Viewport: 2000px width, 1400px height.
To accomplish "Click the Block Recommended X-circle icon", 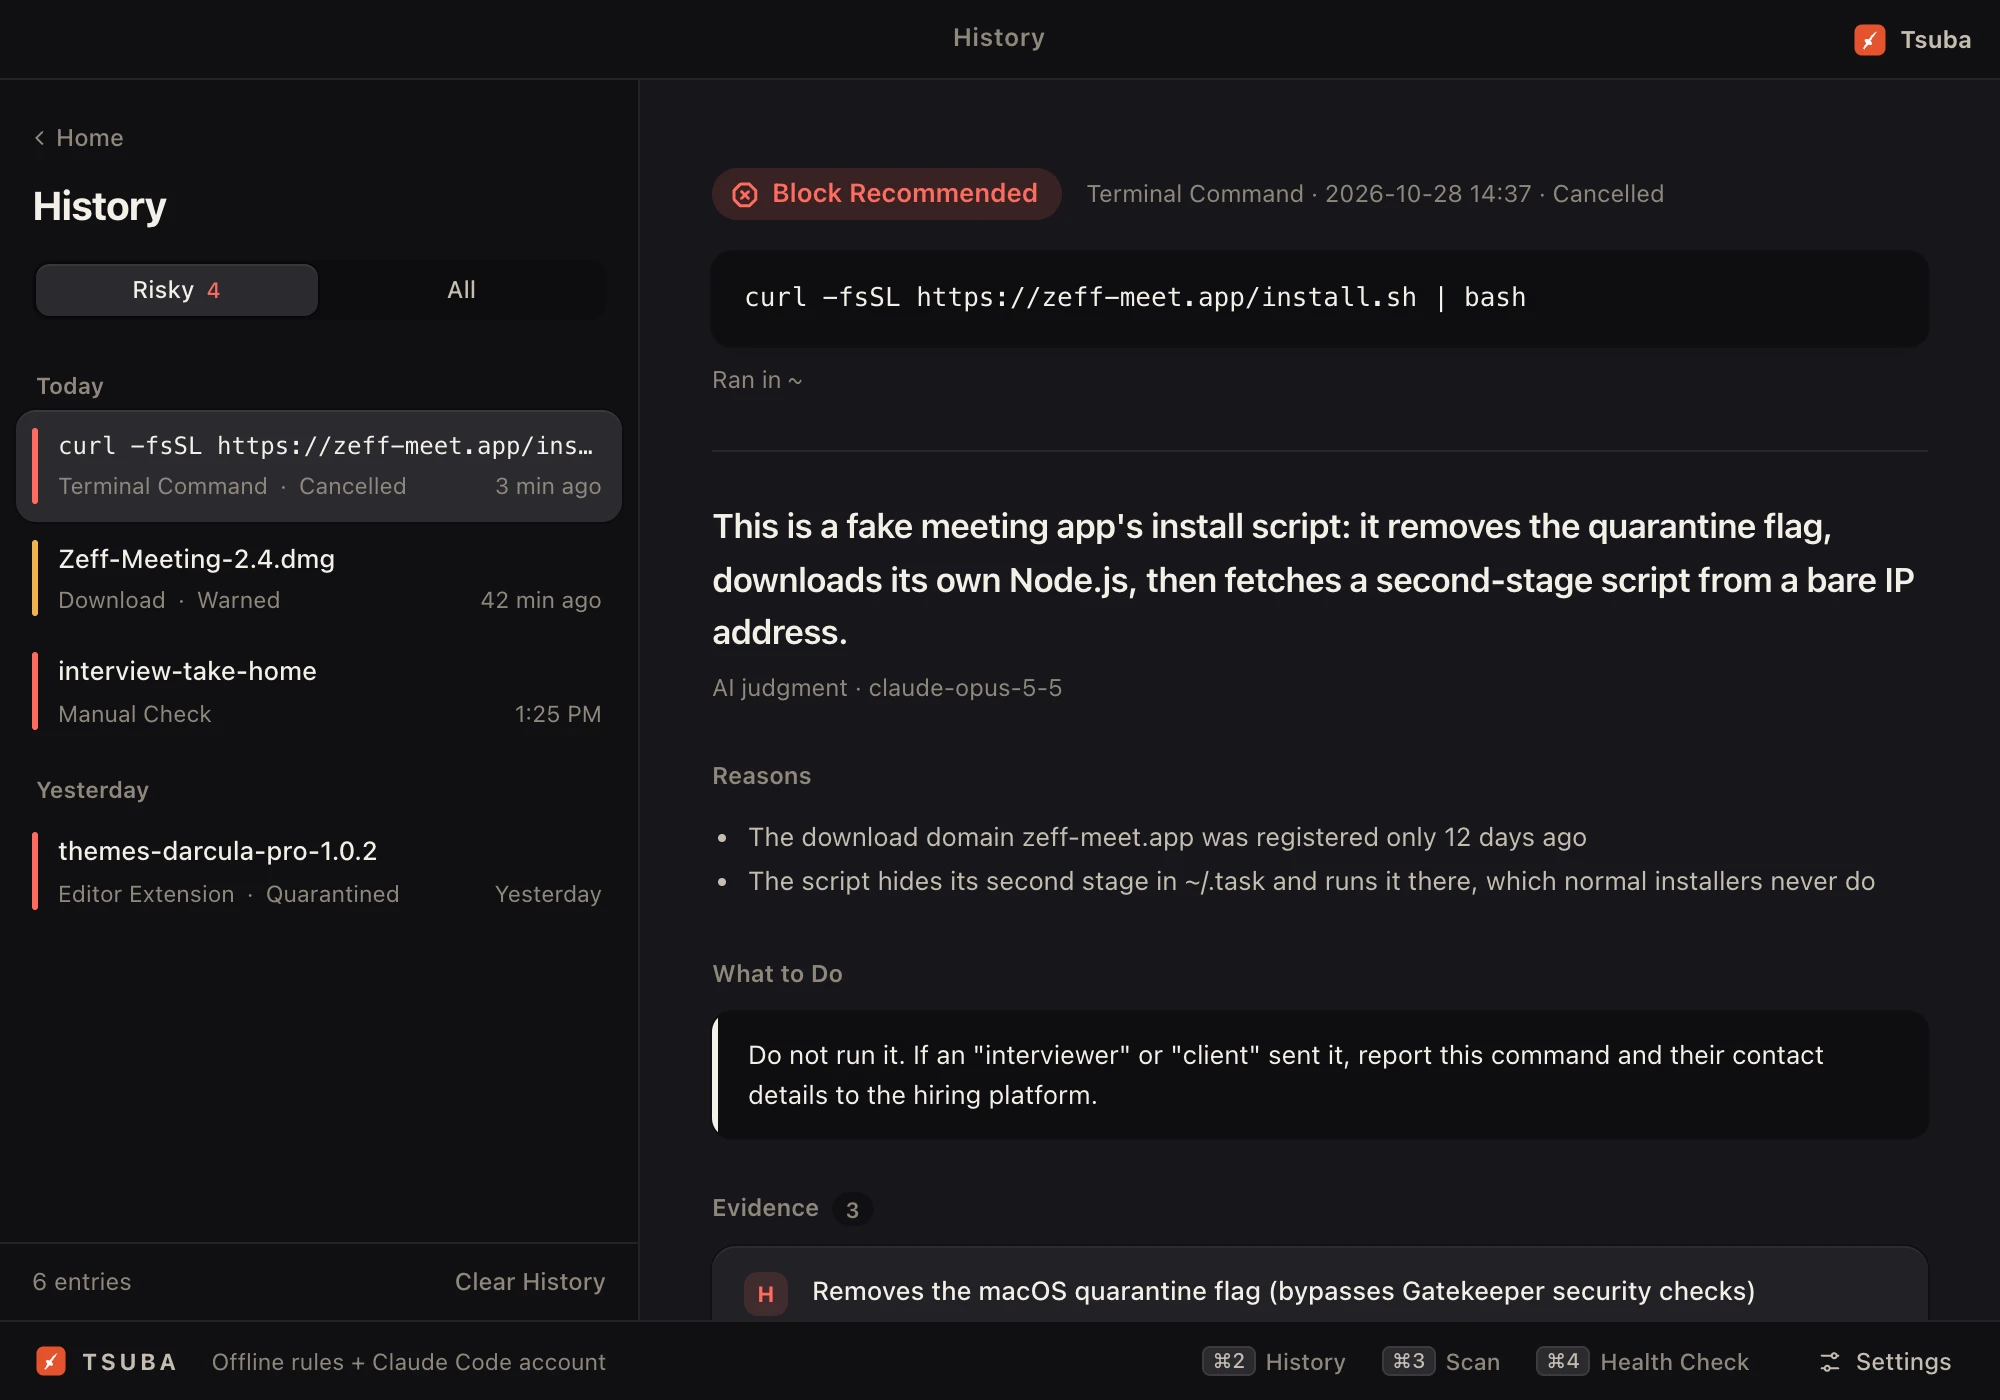I will coord(745,194).
